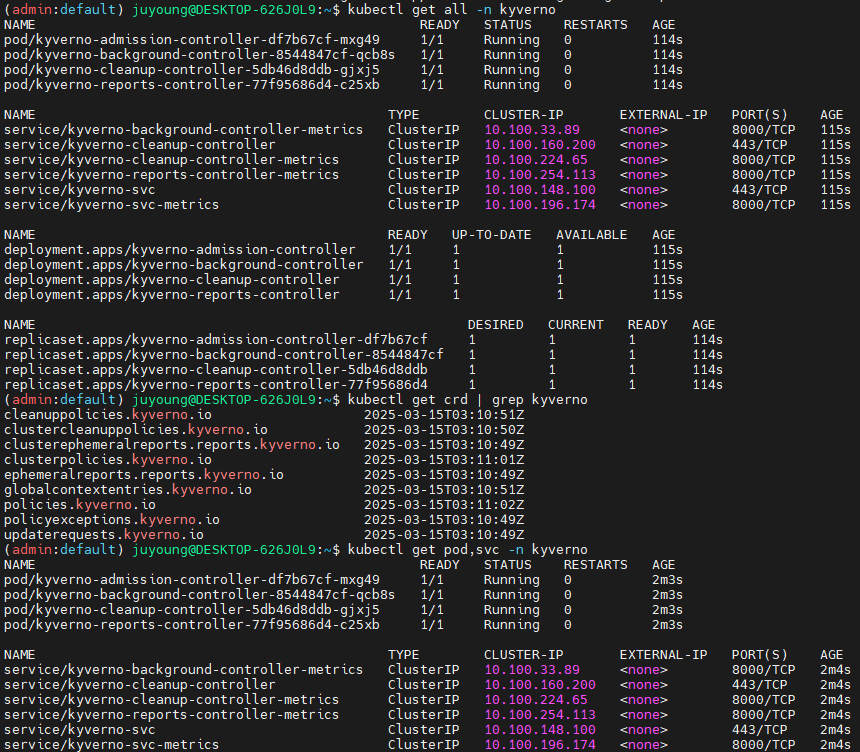Click replicaset.apps/kyverno-admission-controller-df7b67cf name
This screenshot has height=752, width=860.
216,340
